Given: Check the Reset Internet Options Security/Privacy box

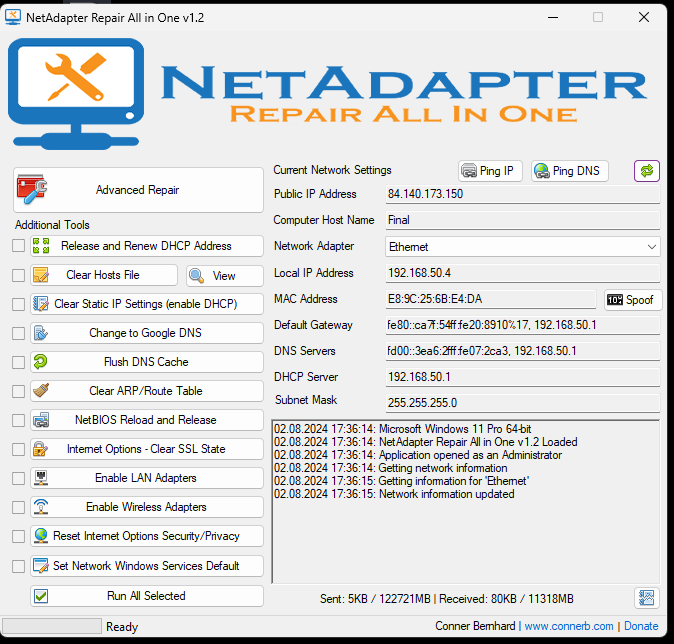Looking at the screenshot, I should point(18,536).
